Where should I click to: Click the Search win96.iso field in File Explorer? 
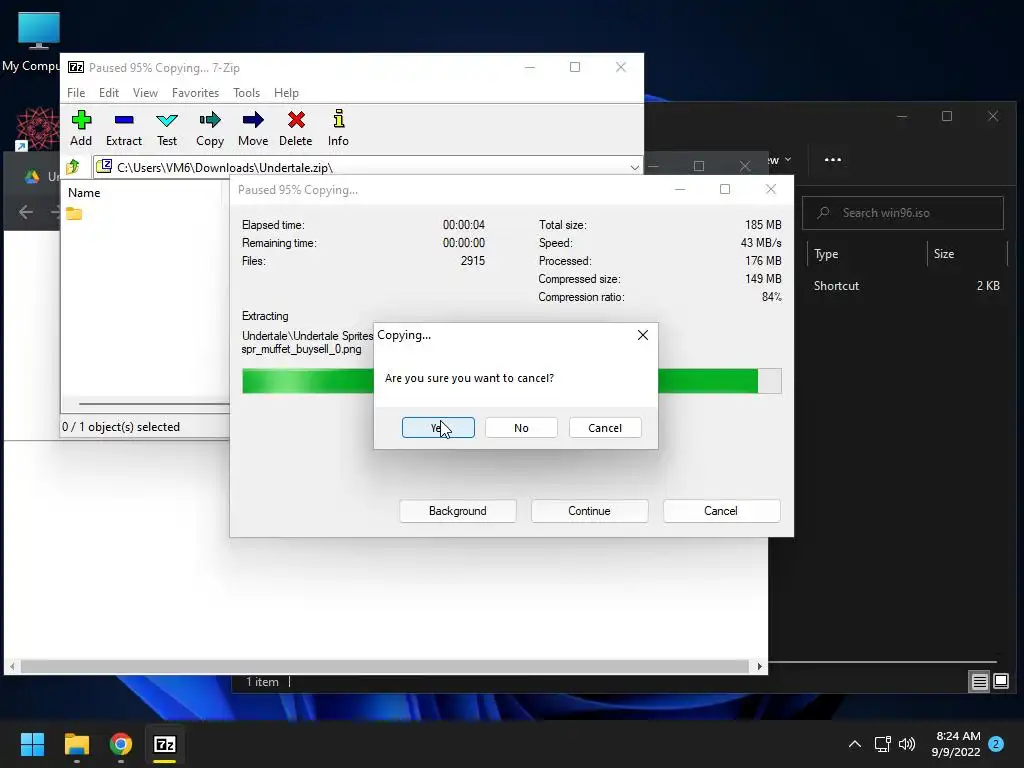point(903,213)
